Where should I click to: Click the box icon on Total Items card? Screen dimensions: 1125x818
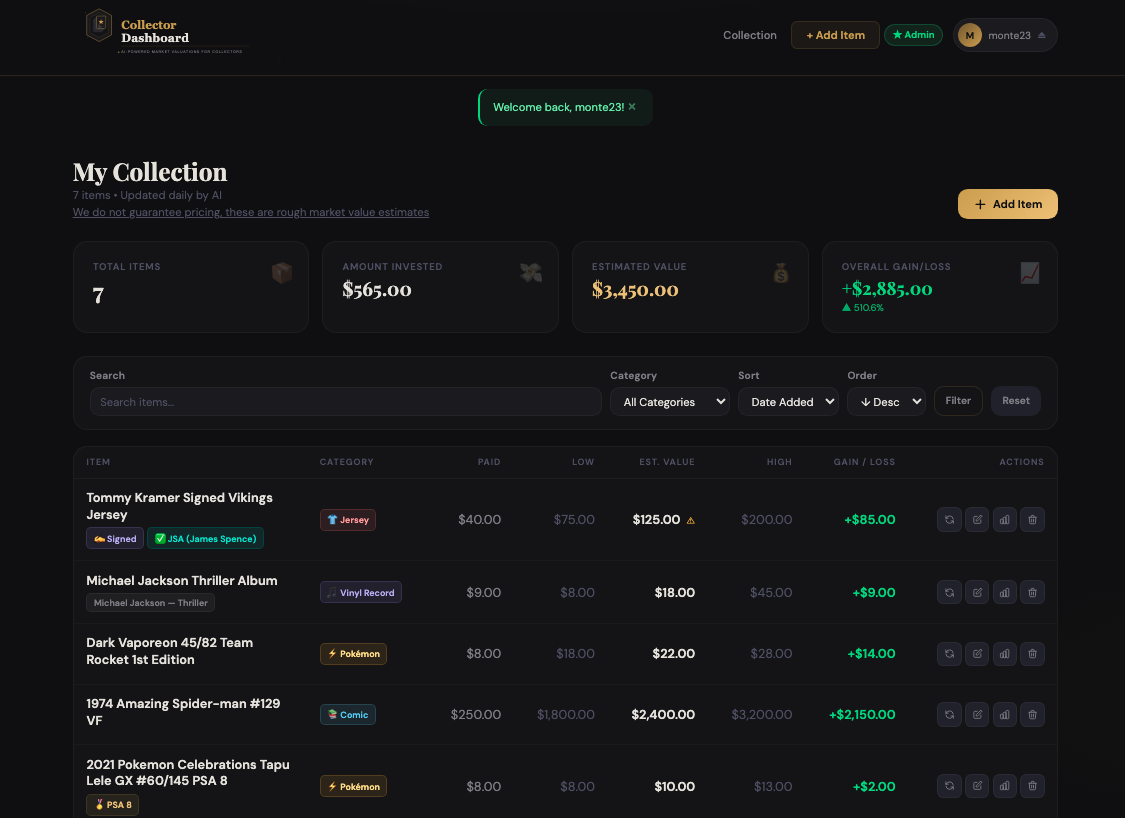tap(282, 273)
